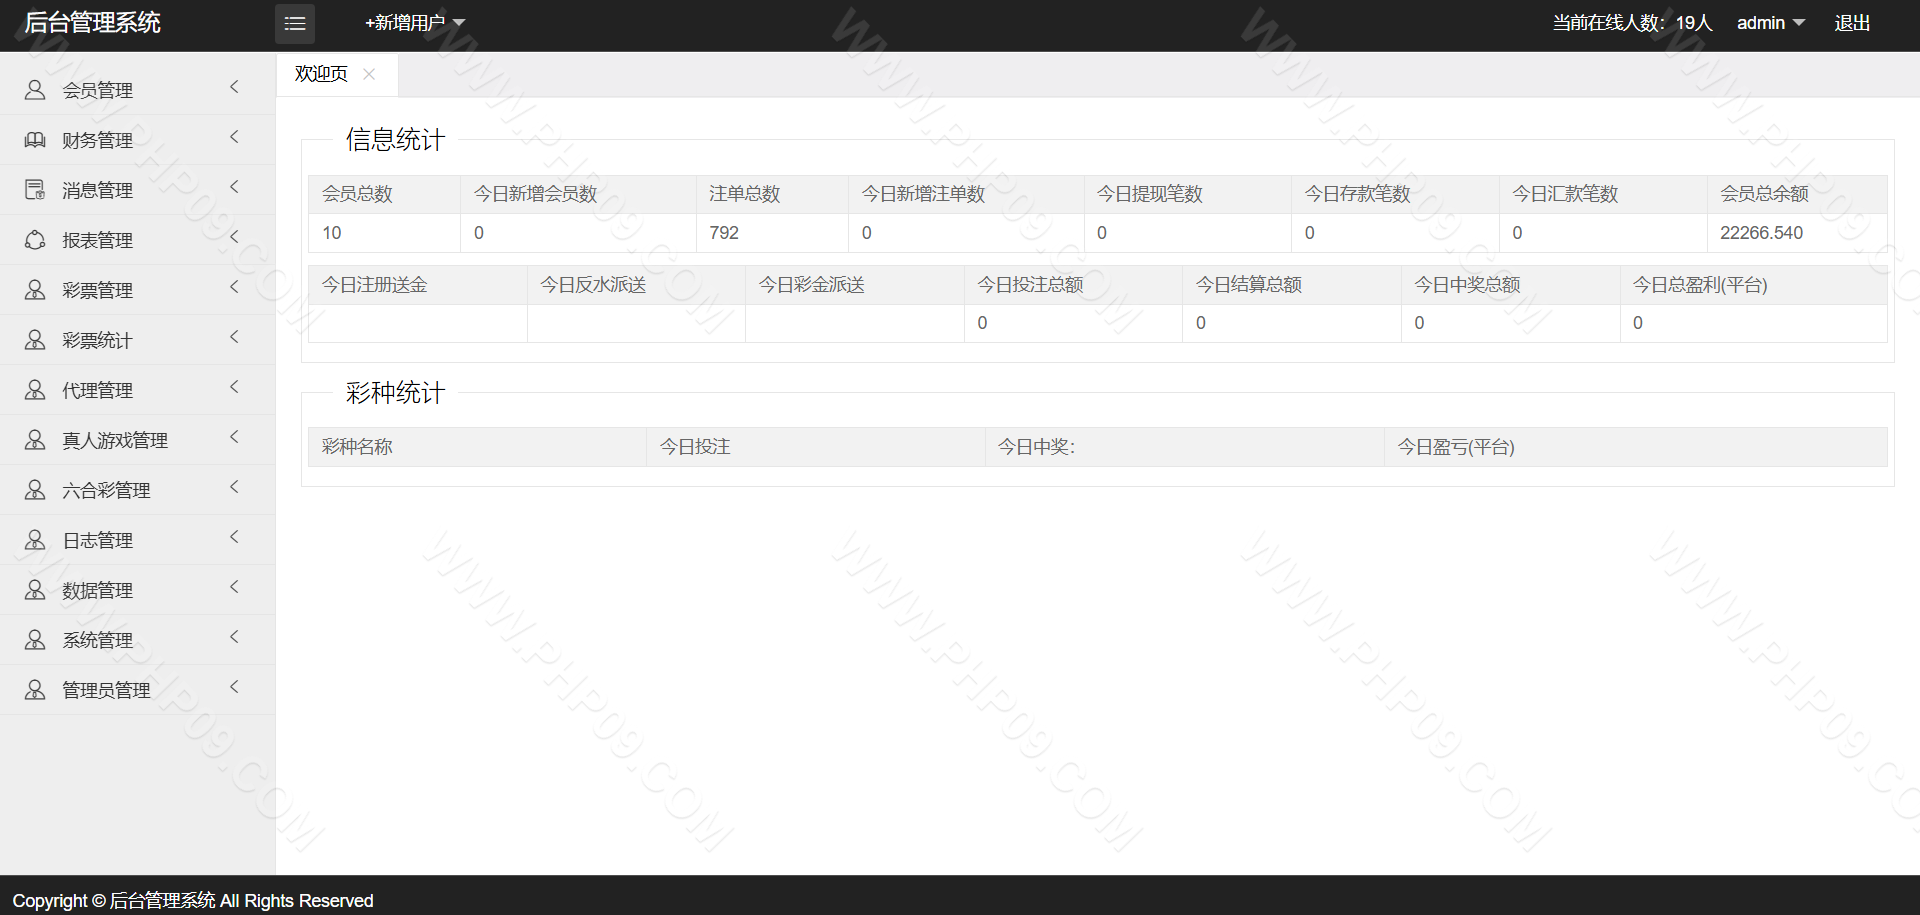The width and height of the screenshot is (1920, 915).
Task: Click the hamburger menu toggle icon
Action: (x=295, y=23)
